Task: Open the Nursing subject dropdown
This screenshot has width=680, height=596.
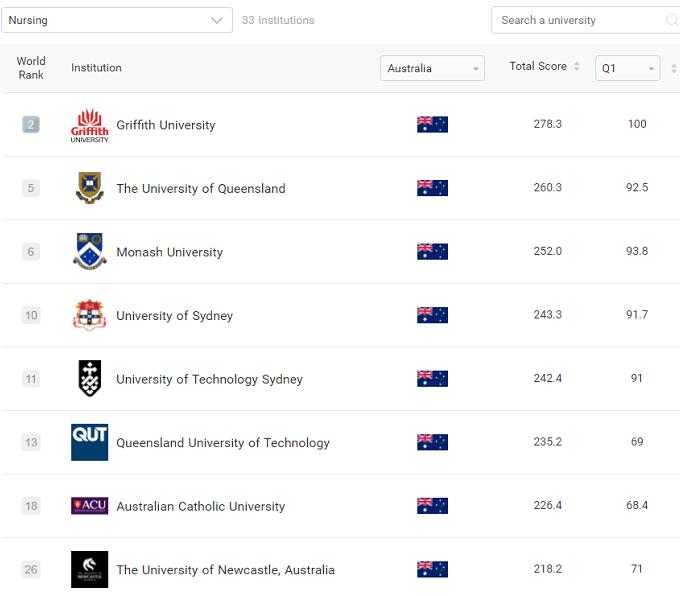Action: point(116,20)
